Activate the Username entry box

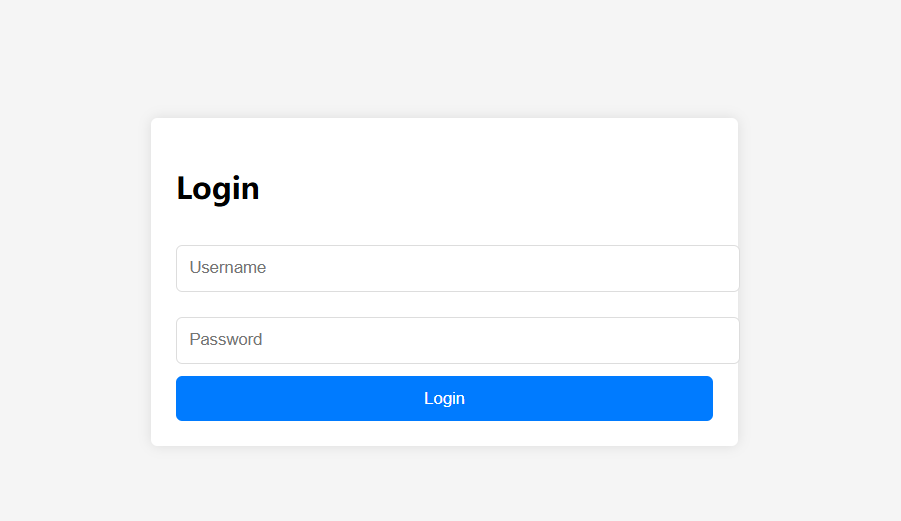(x=457, y=268)
